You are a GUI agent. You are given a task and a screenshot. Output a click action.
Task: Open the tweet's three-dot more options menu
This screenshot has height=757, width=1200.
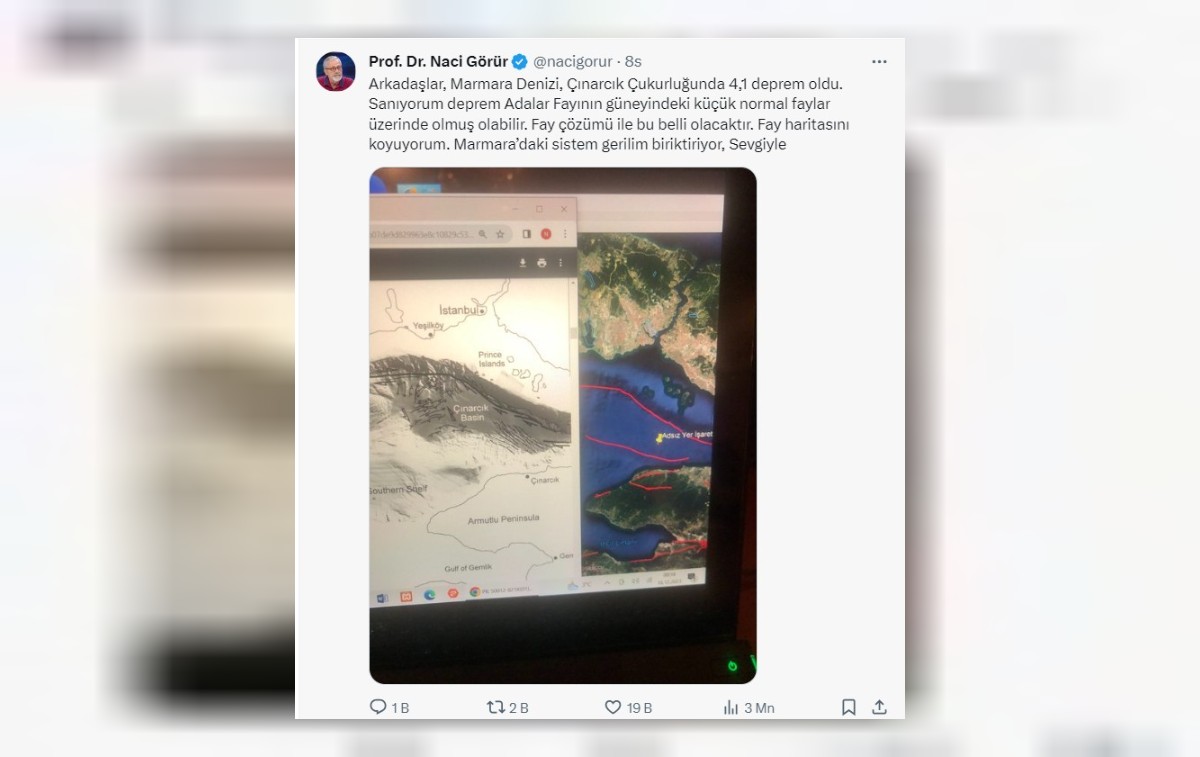coord(879,61)
